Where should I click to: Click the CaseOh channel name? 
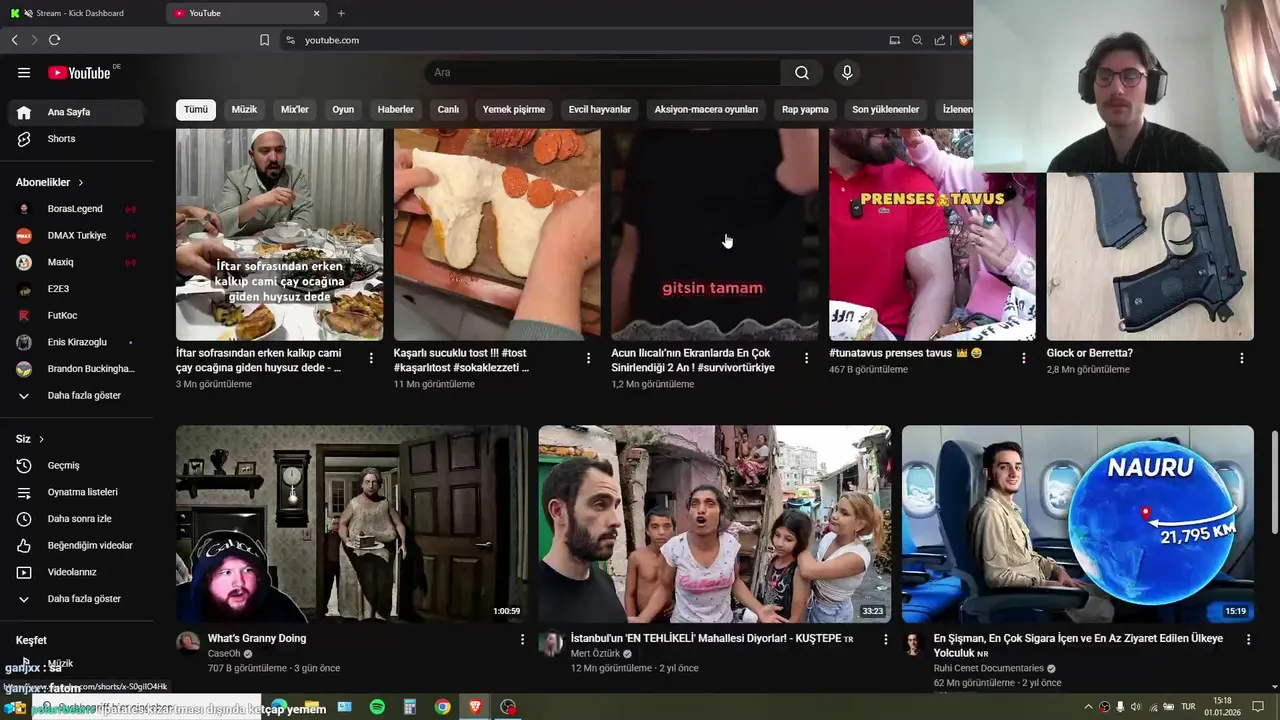click(224, 654)
